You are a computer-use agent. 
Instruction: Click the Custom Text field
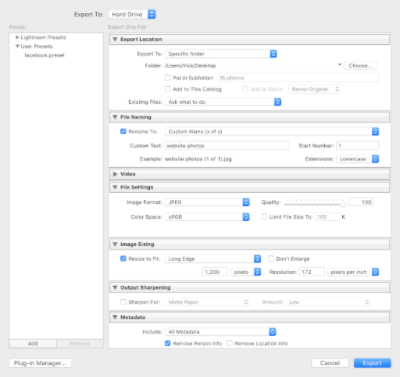(227, 146)
